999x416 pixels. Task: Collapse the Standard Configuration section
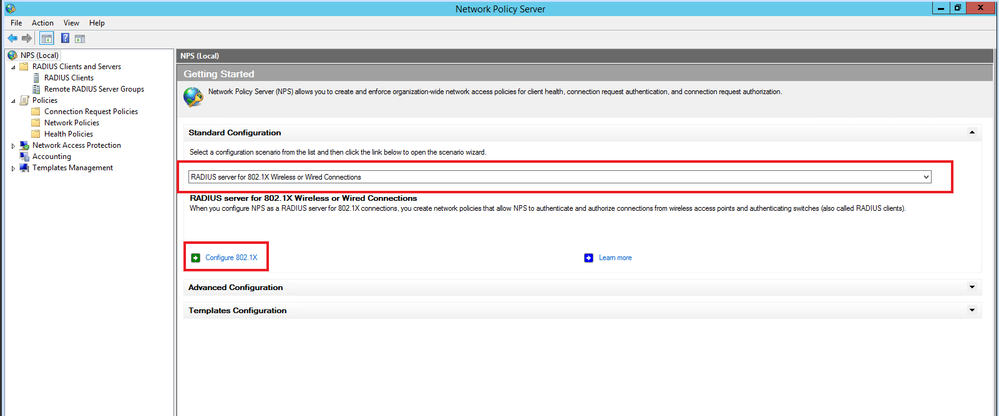coord(972,132)
